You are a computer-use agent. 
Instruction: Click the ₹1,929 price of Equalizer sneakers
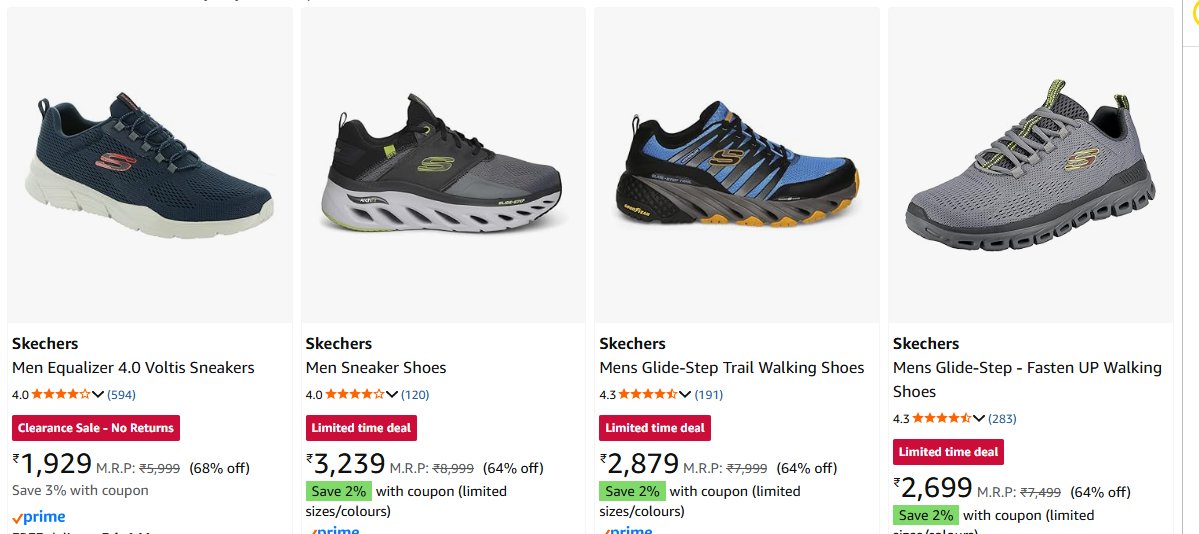click(52, 465)
